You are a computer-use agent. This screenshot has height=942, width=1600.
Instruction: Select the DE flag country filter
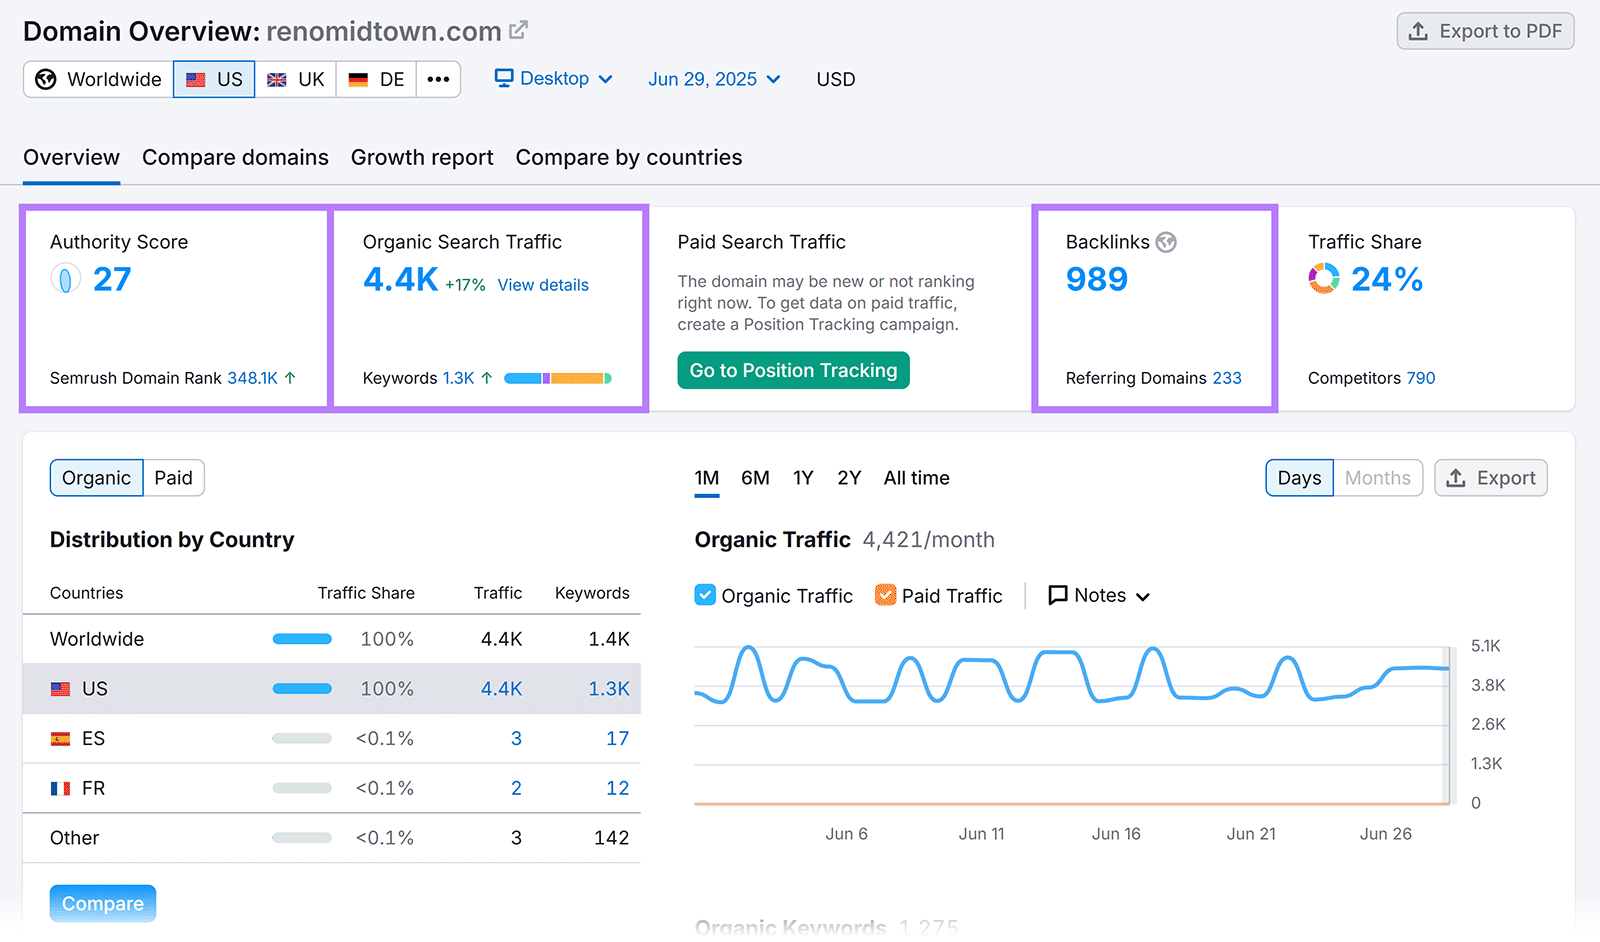point(375,78)
